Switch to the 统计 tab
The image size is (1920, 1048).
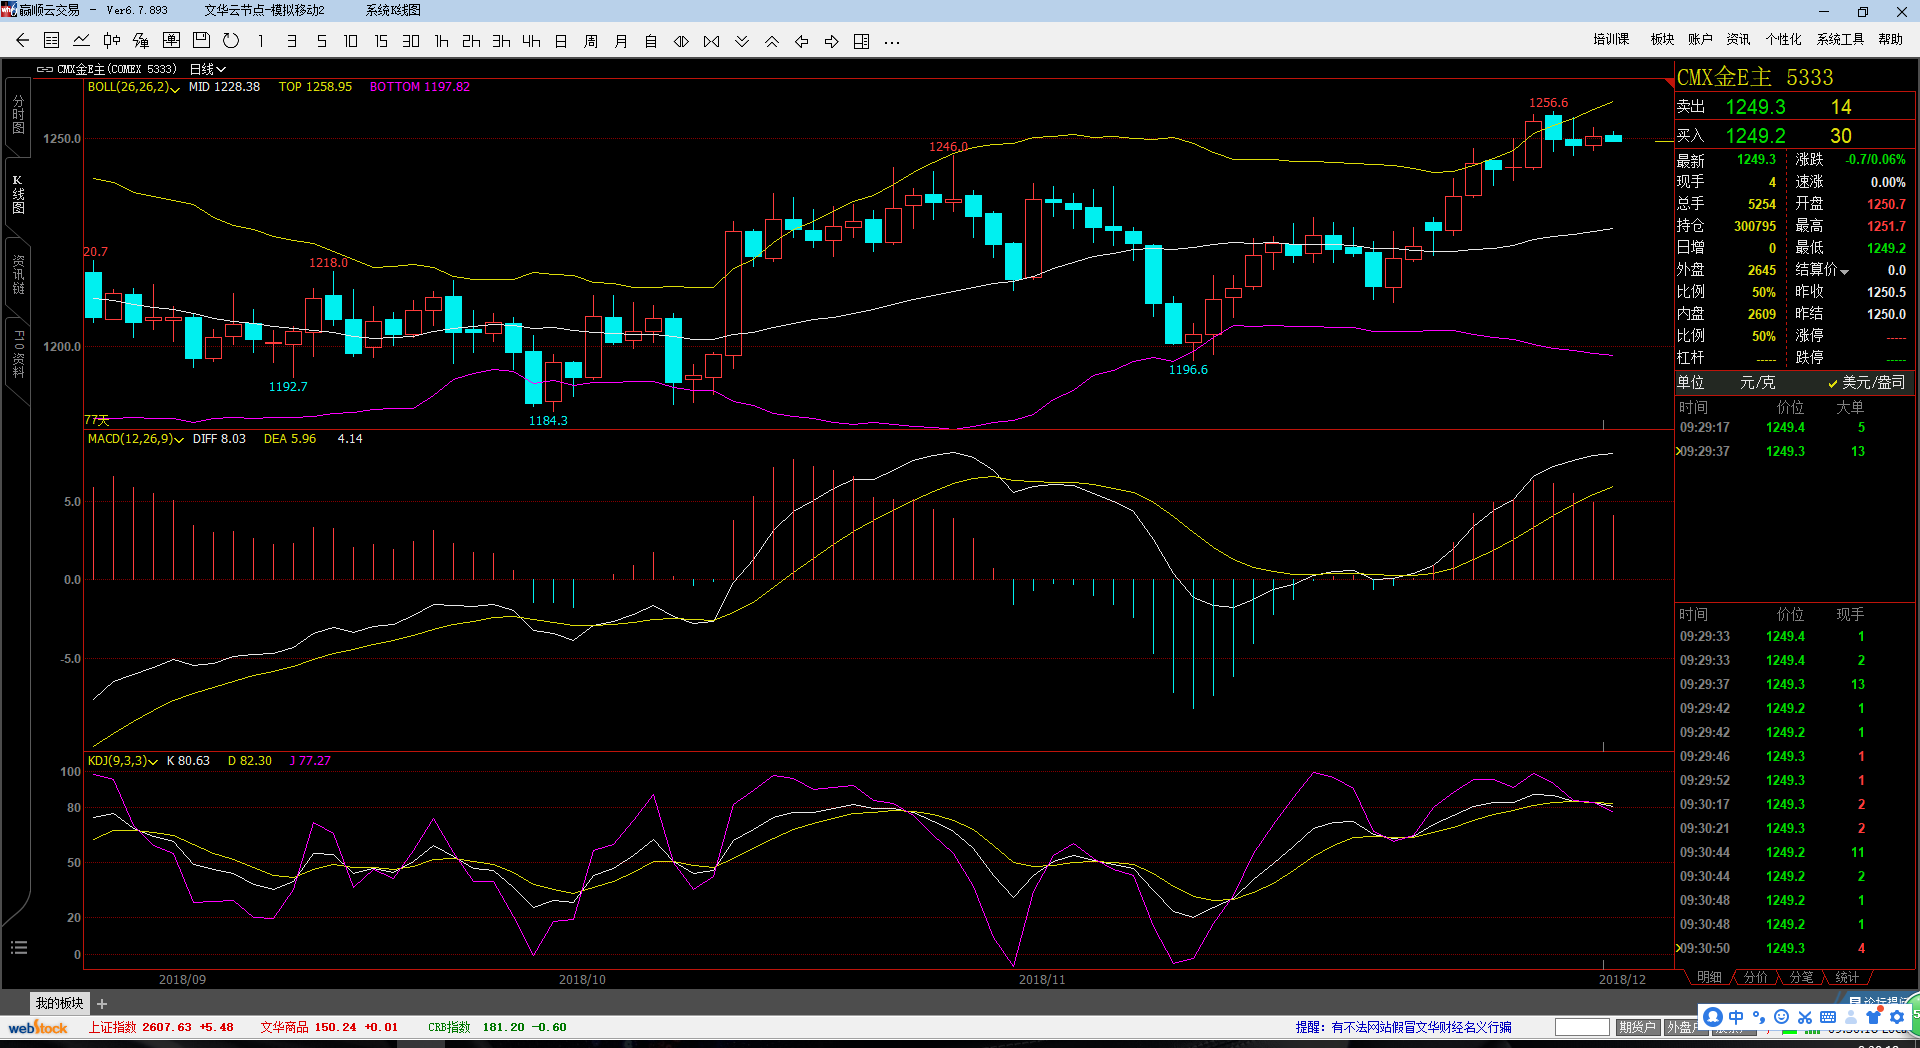point(1847,977)
